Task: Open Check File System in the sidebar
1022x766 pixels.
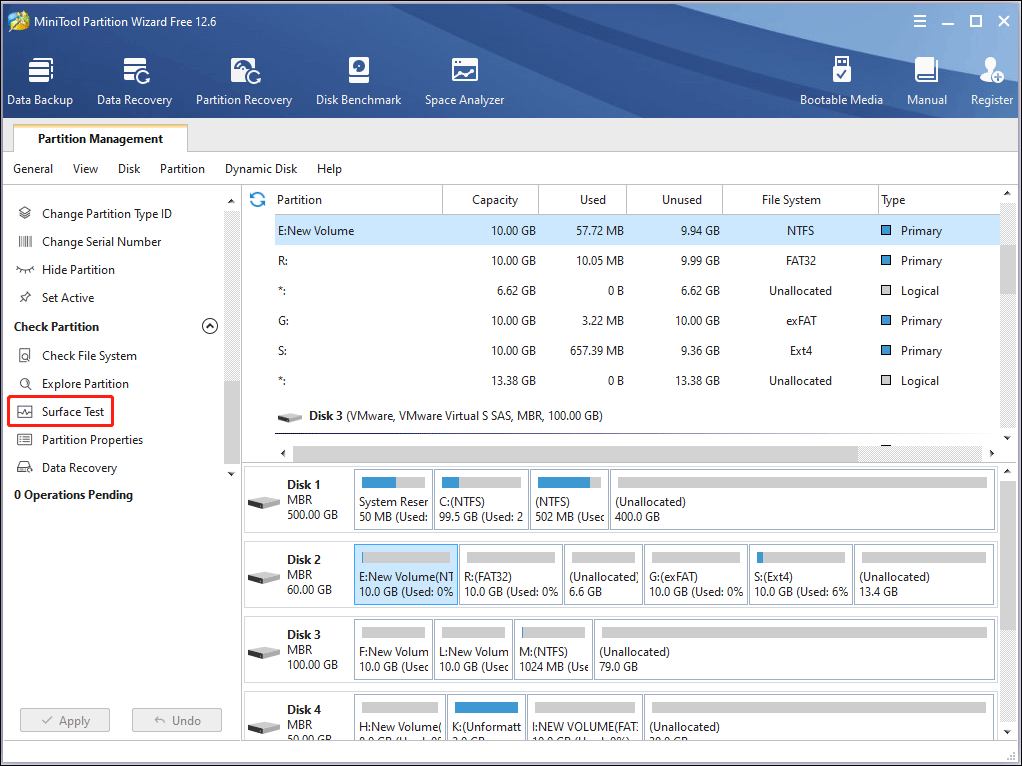Action: tap(90, 355)
